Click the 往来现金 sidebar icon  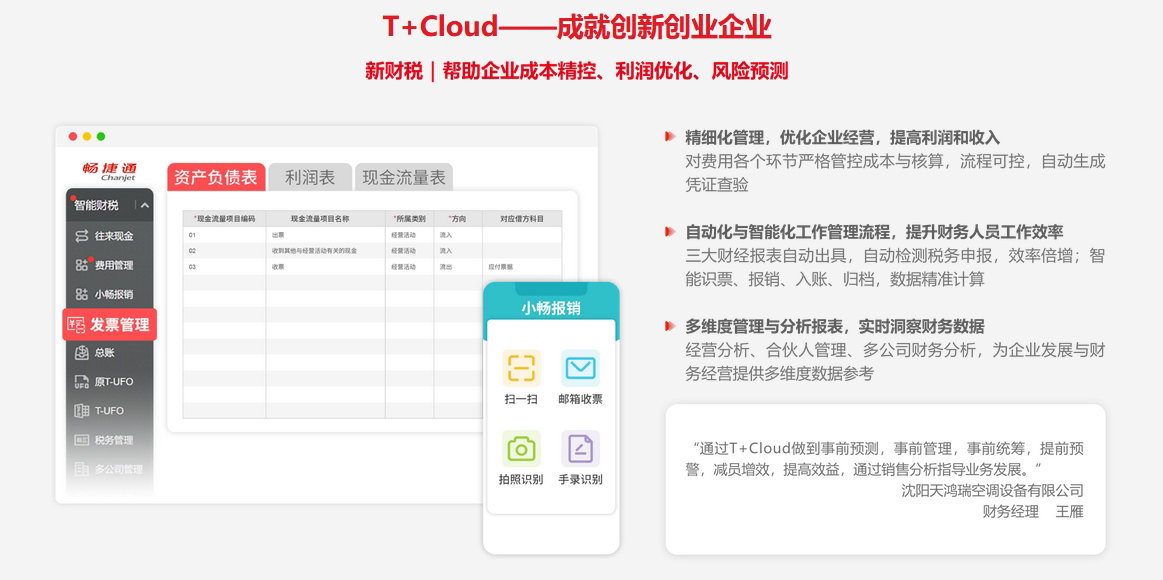click(82, 236)
